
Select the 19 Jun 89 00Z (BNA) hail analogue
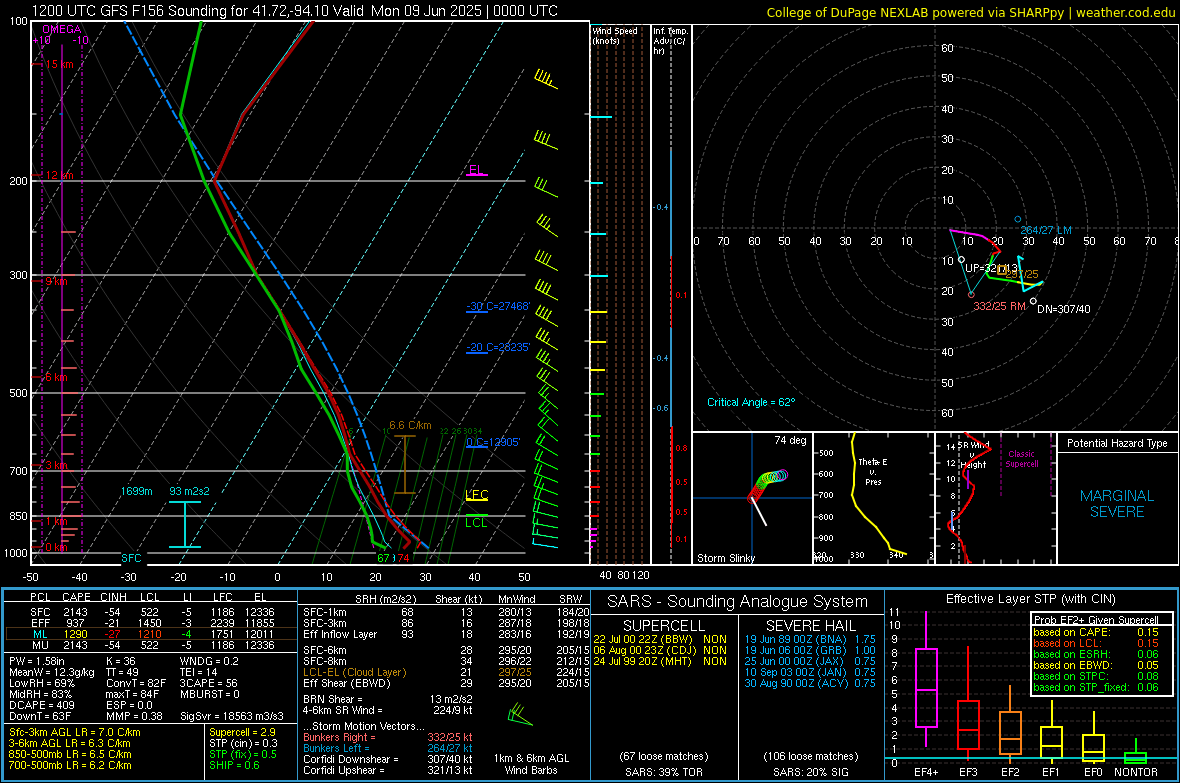[x=810, y=639]
